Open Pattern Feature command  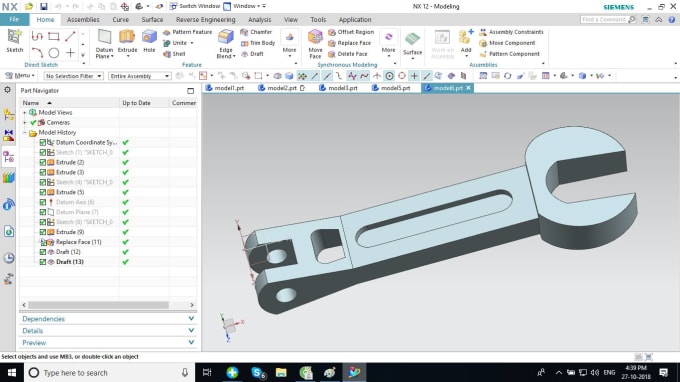tap(187, 32)
